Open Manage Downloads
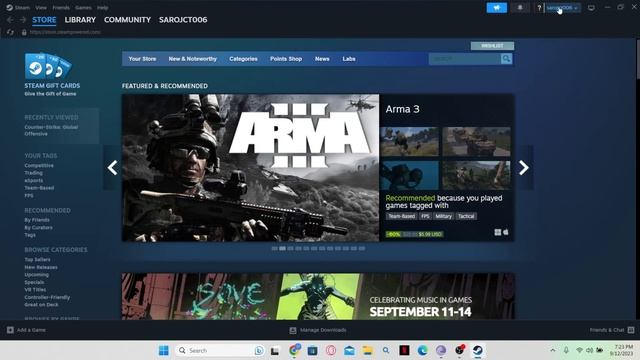 318,330
